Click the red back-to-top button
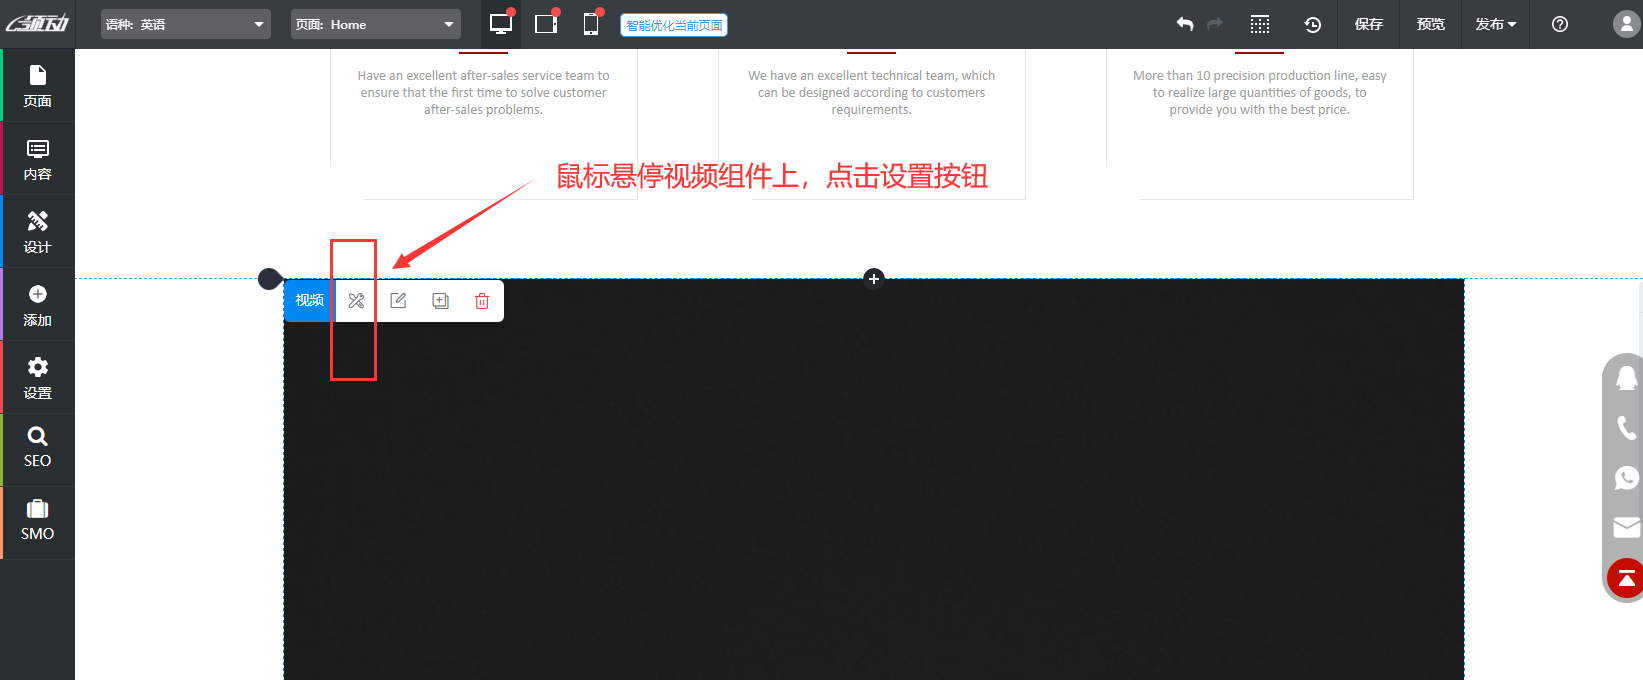Image resolution: width=1643 pixels, height=680 pixels. click(1626, 578)
